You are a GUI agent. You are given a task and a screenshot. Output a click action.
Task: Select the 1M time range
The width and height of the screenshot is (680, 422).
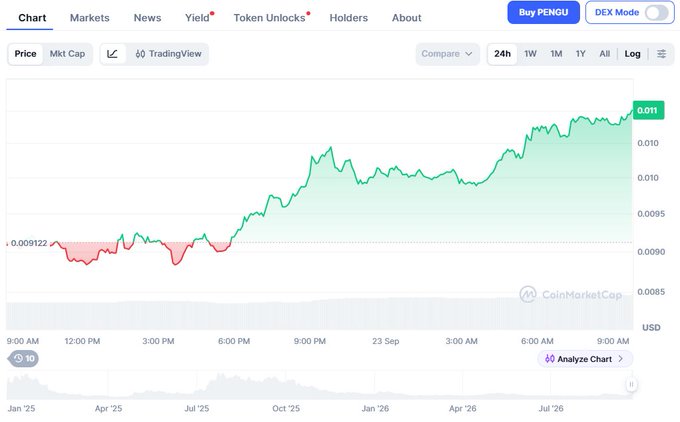pos(556,54)
